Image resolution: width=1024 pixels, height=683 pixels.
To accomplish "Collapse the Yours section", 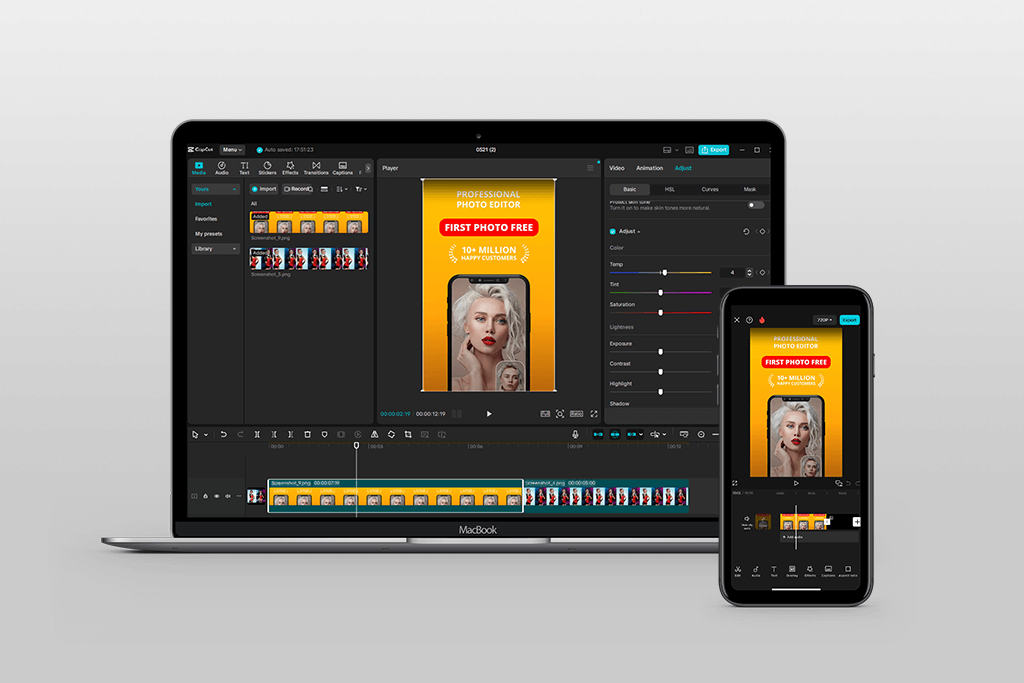I will pos(216,189).
